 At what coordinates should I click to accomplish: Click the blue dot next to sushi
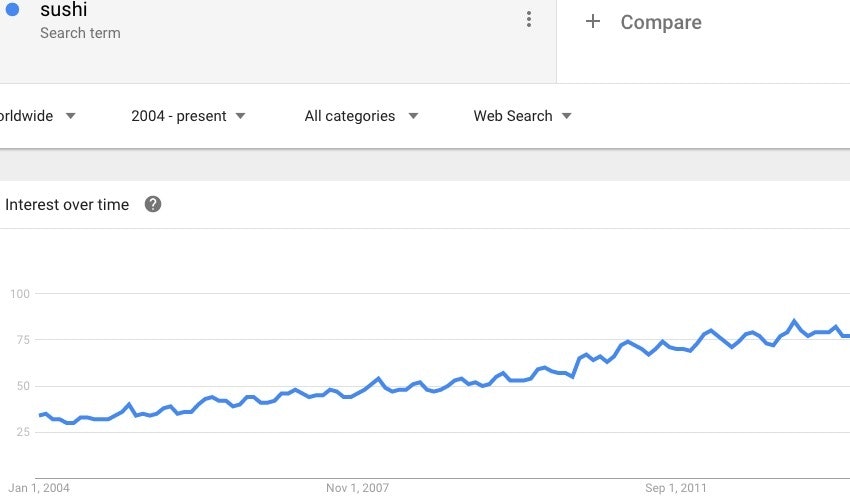point(13,11)
